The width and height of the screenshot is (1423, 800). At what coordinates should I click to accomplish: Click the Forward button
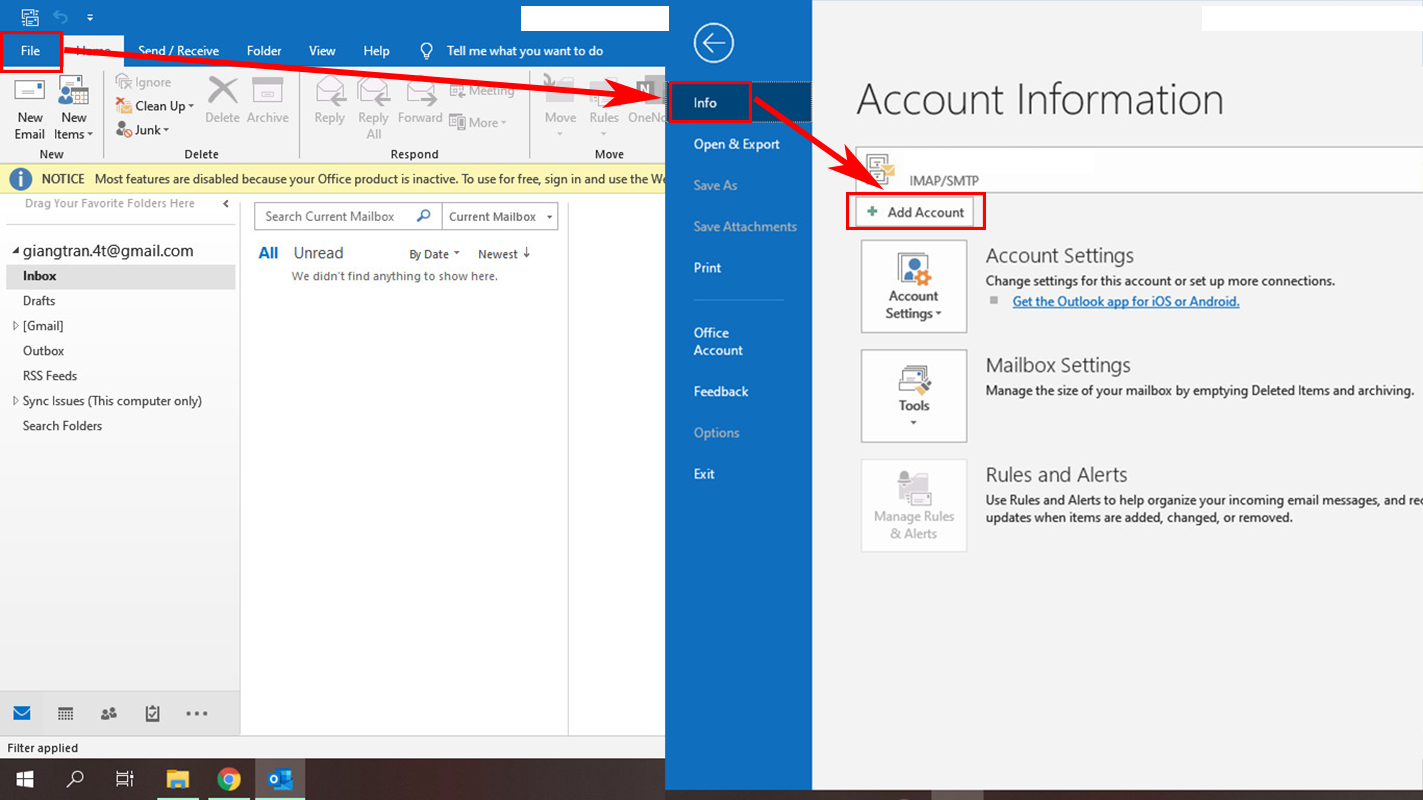pos(420,101)
